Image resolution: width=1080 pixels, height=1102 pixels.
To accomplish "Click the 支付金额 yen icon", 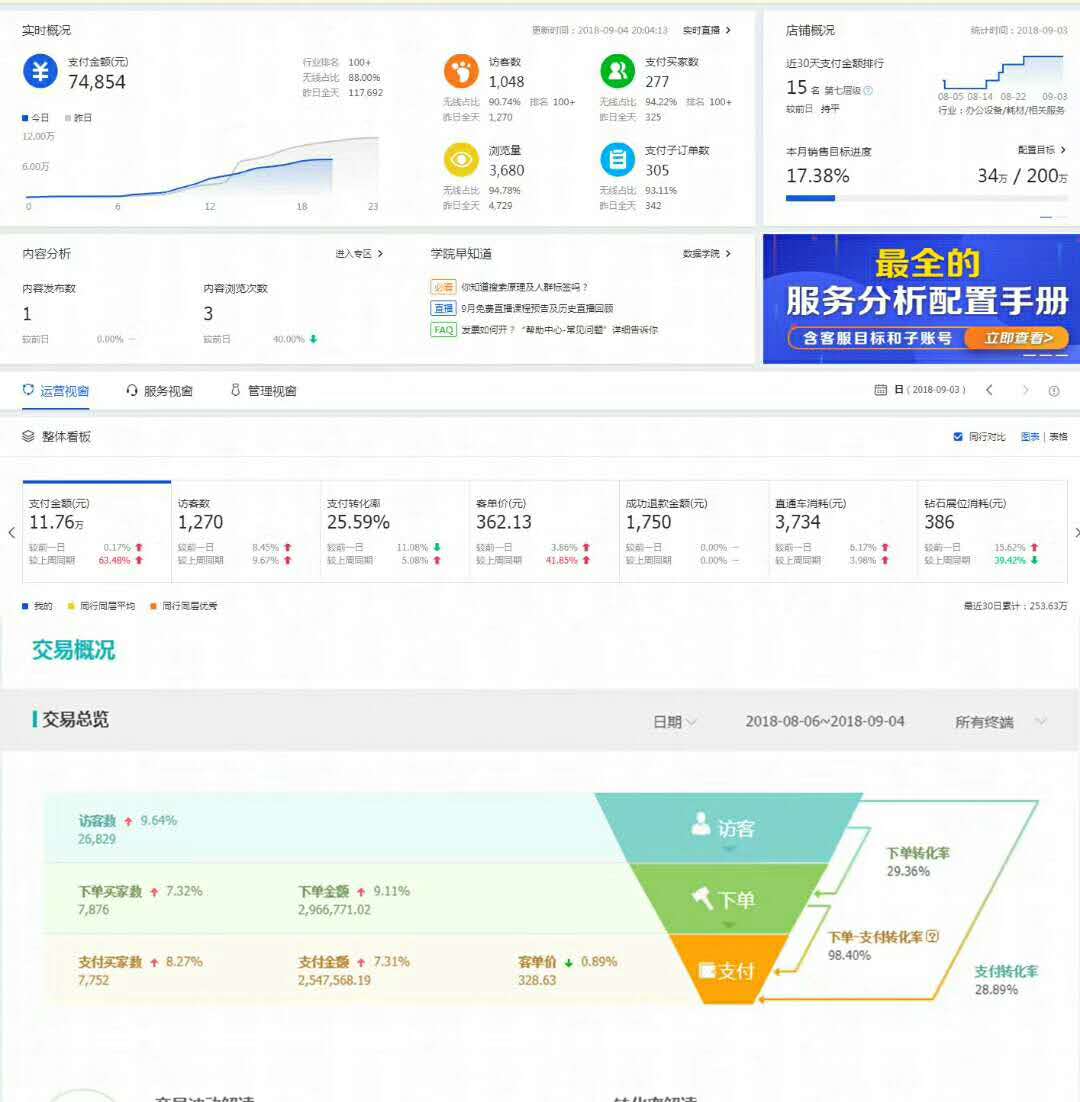I will click(40, 72).
